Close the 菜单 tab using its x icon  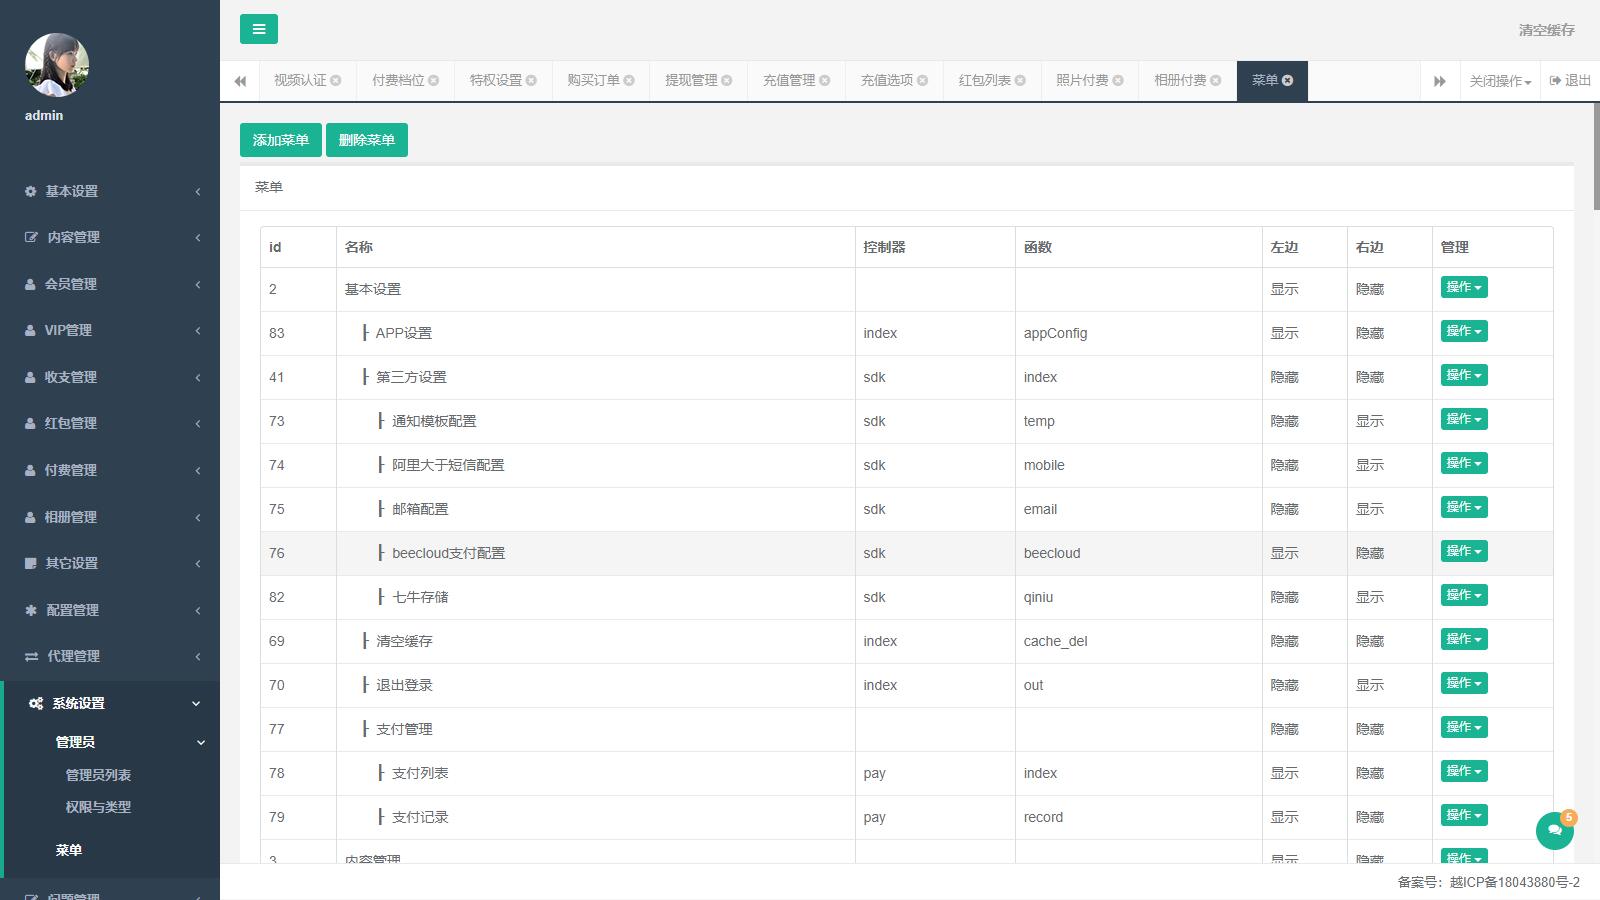click(x=1288, y=81)
